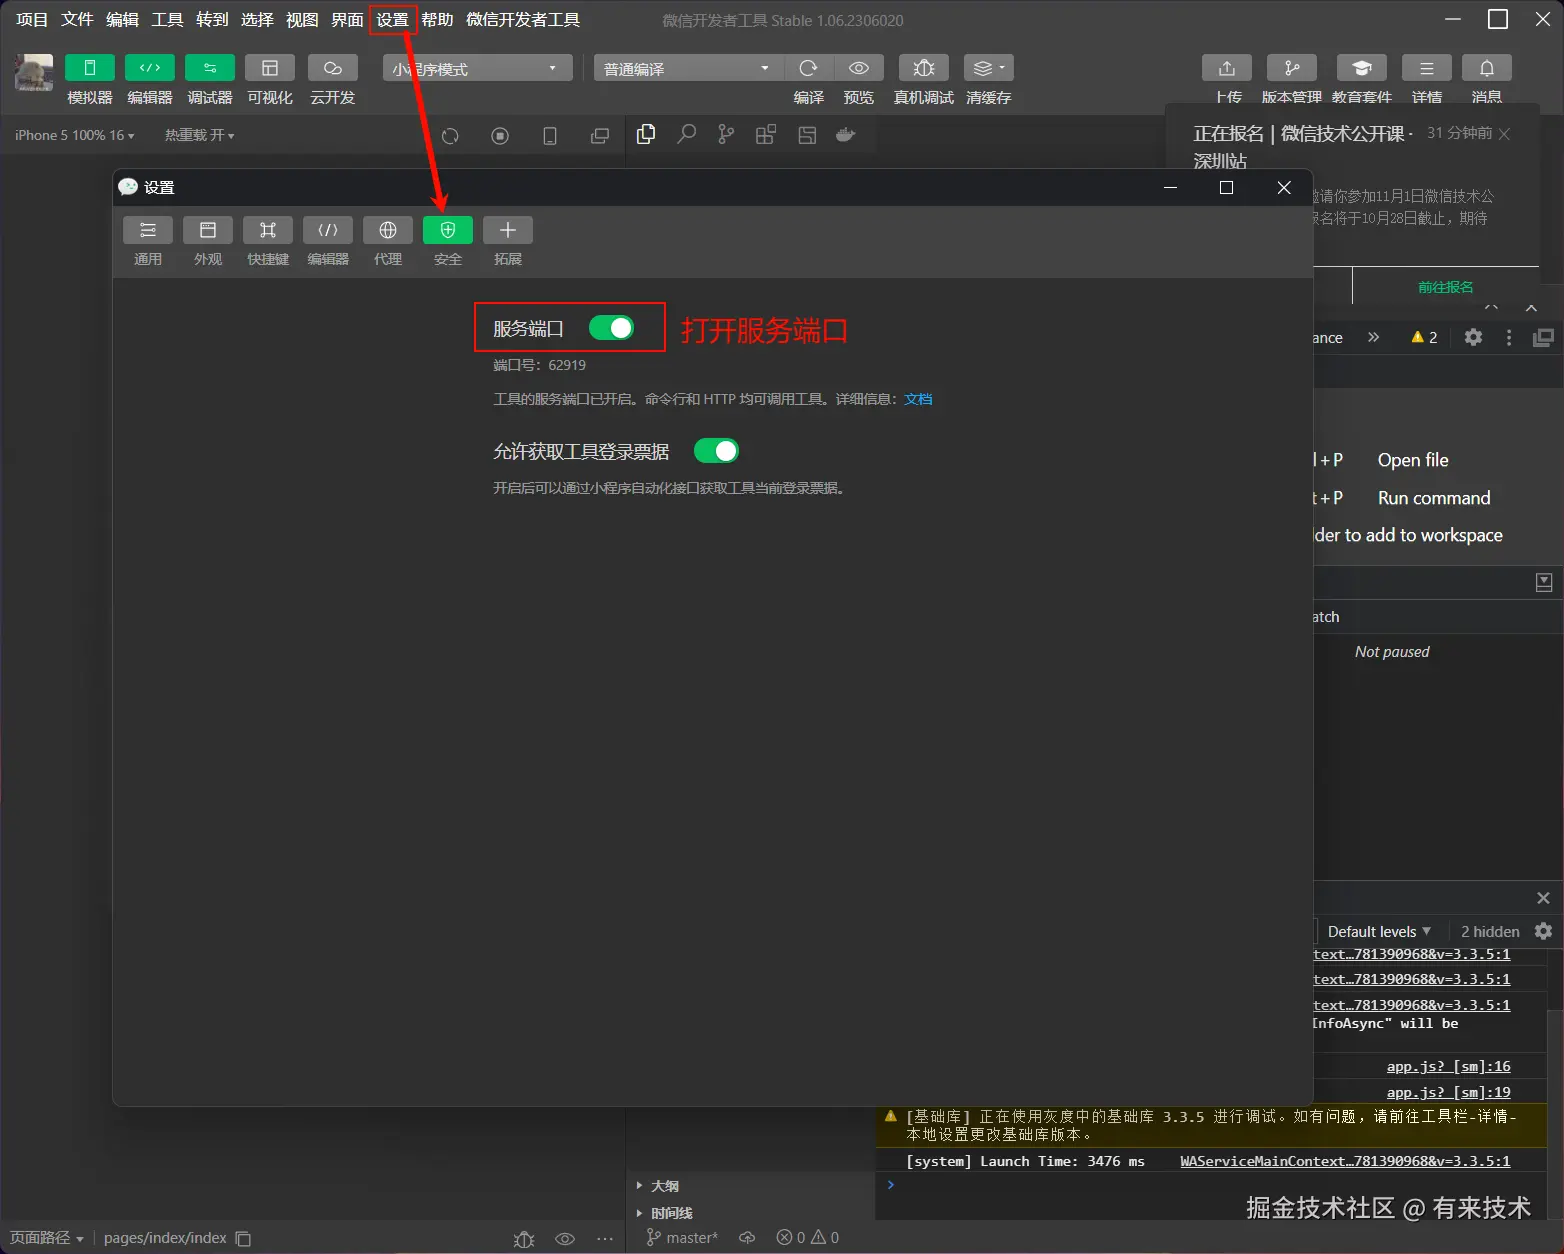Open the 设置 menu in menu bar
The image size is (1564, 1254).
point(392,19)
